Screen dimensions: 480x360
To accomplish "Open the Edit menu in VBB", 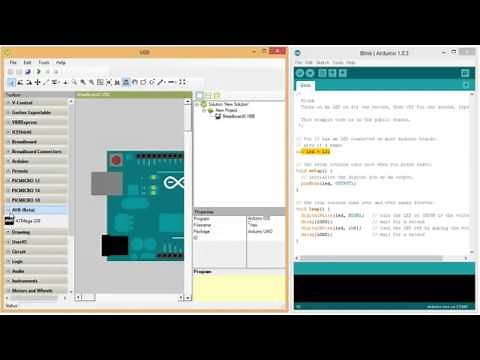I will [27, 62].
